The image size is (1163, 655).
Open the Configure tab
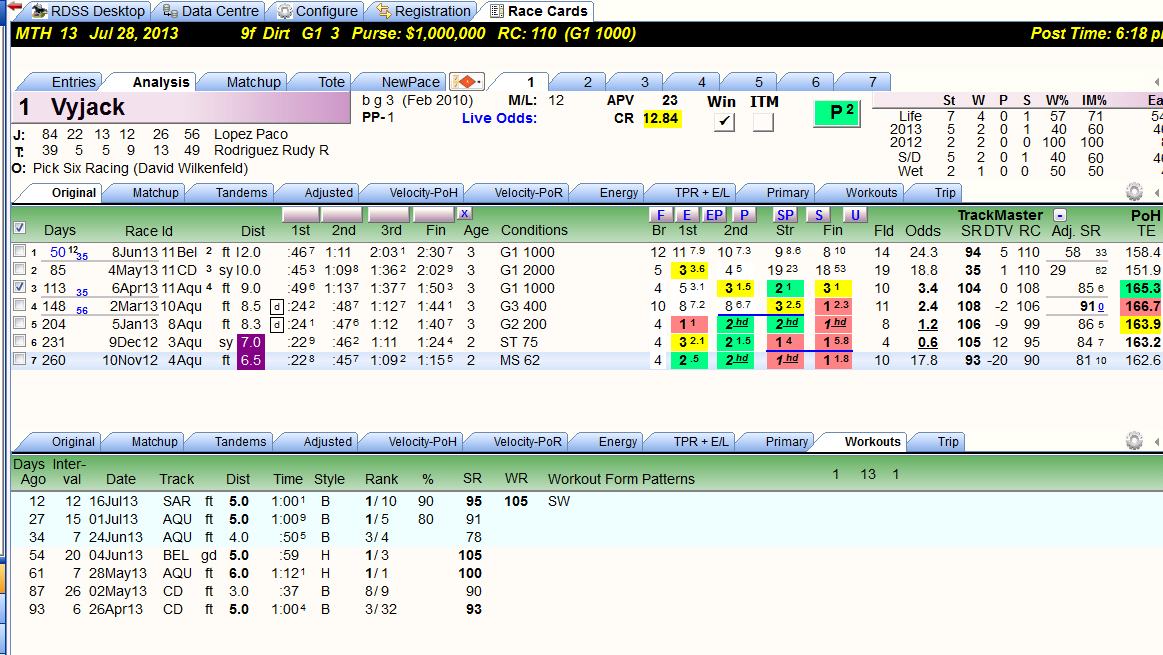317,11
